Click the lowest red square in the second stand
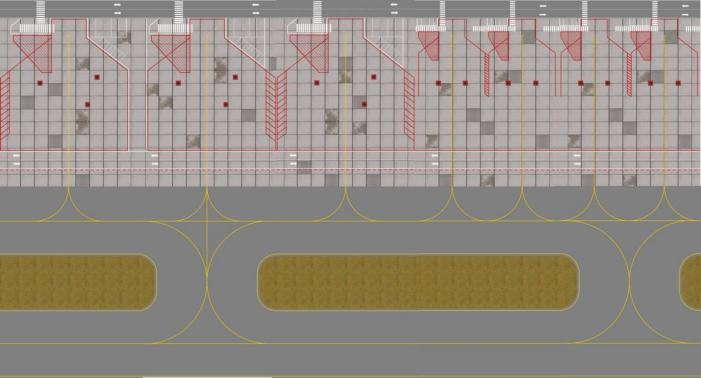Image resolution: width=701 pixels, height=378 pixels. pos(226,105)
